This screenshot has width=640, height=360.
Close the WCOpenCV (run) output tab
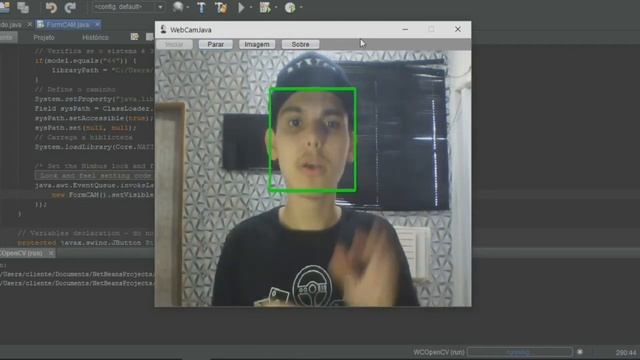51,253
